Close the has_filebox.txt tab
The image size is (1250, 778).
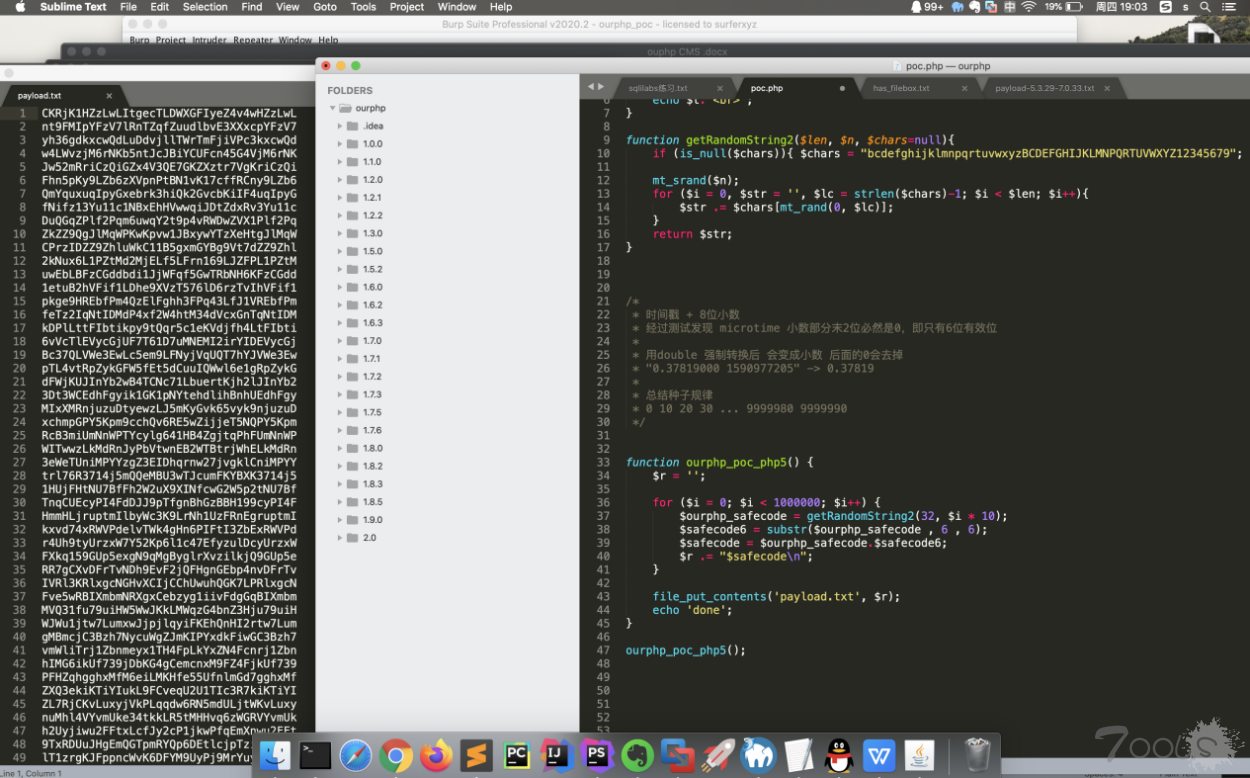pyautogui.click(x=964, y=88)
